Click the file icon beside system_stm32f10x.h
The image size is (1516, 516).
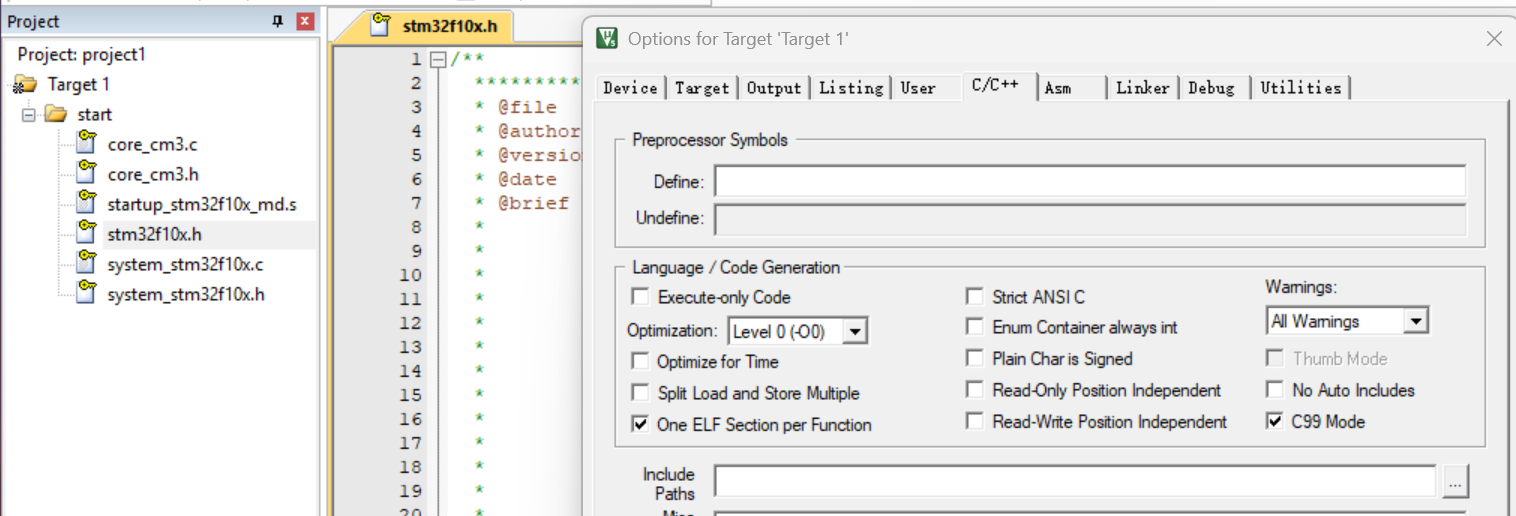pyautogui.click(x=87, y=293)
